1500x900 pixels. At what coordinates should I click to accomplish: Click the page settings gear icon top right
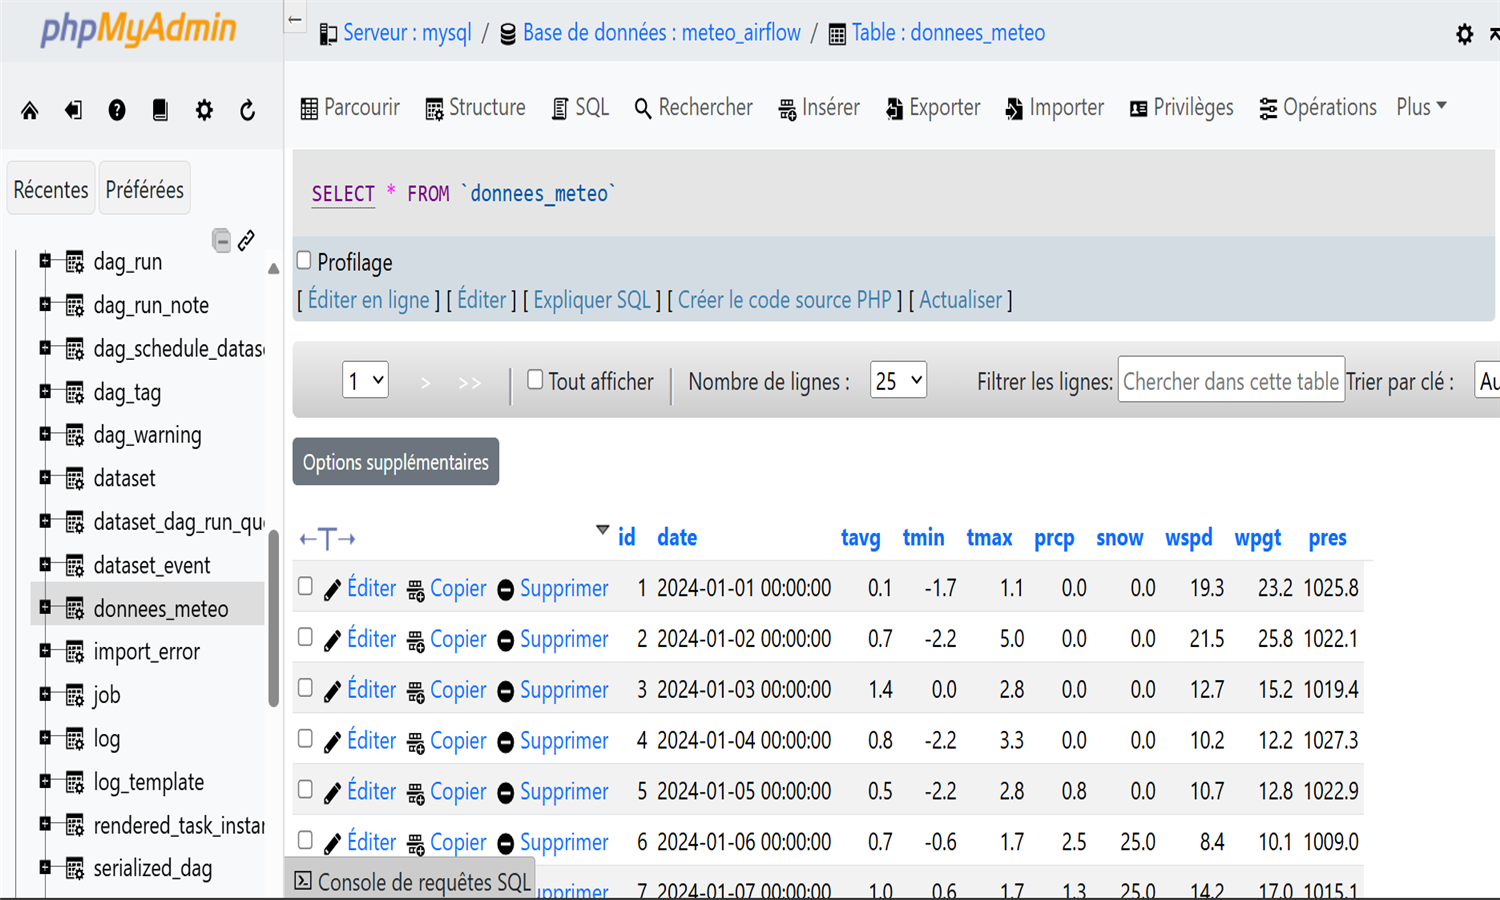[x=1464, y=35]
